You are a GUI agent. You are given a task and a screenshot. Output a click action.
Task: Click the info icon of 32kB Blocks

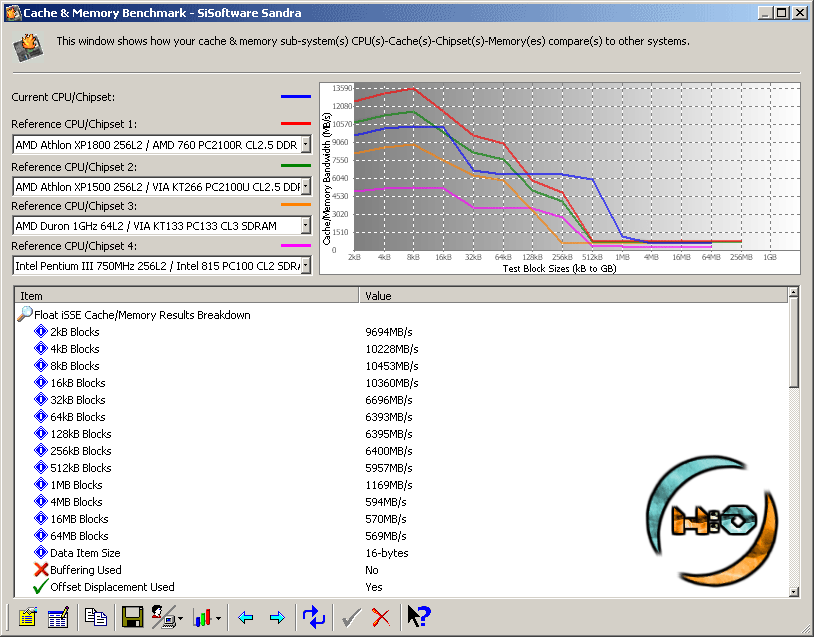(40, 399)
